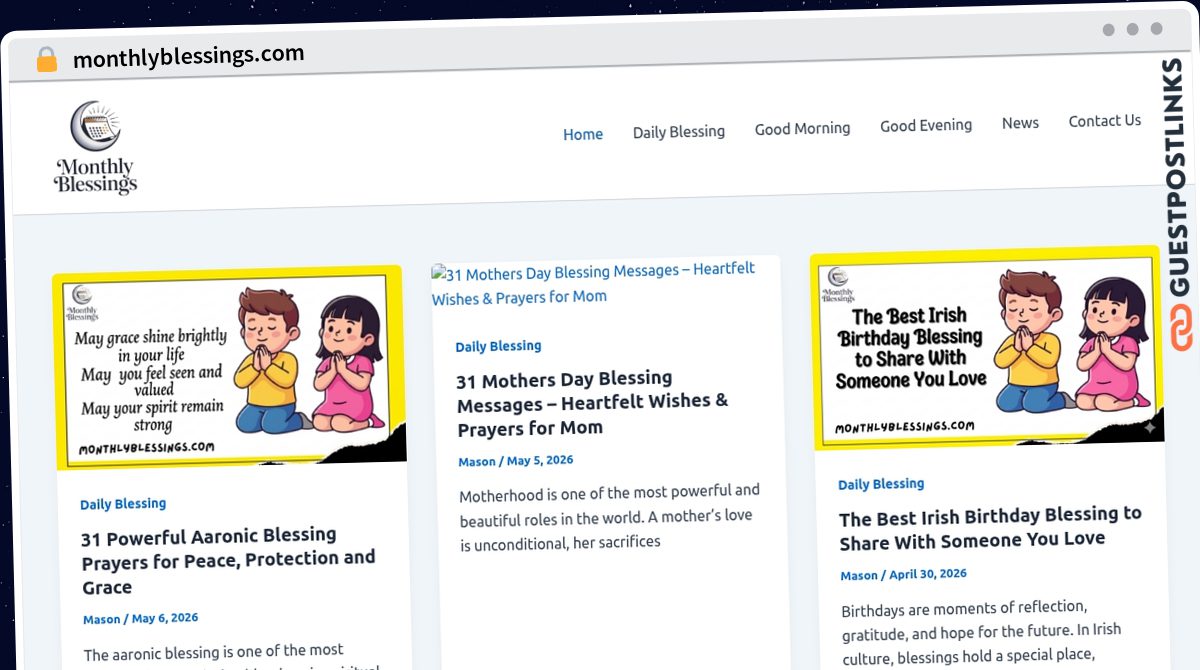This screenshot has height=670, width=1200.
Task: Click the padlock icon in the address bar
Action: pyautogui.click(x=46, y=59)
